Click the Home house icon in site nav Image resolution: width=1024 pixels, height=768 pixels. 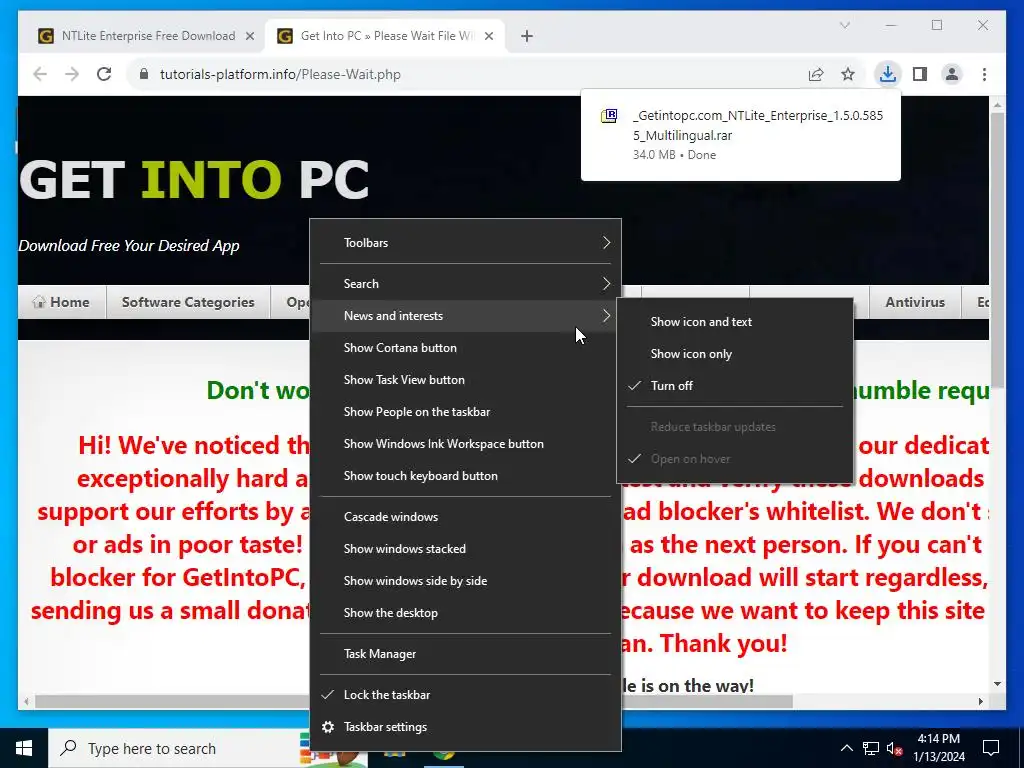click(x=39, y=302)
